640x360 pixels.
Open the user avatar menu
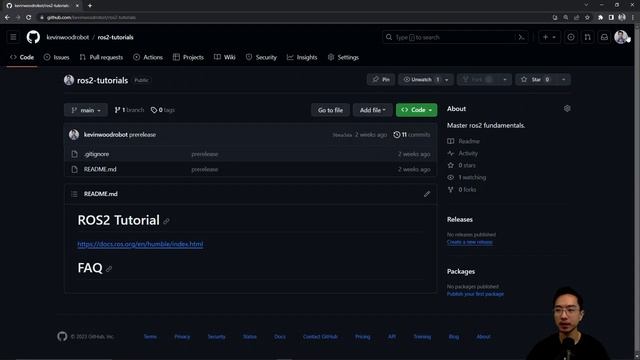621,37
